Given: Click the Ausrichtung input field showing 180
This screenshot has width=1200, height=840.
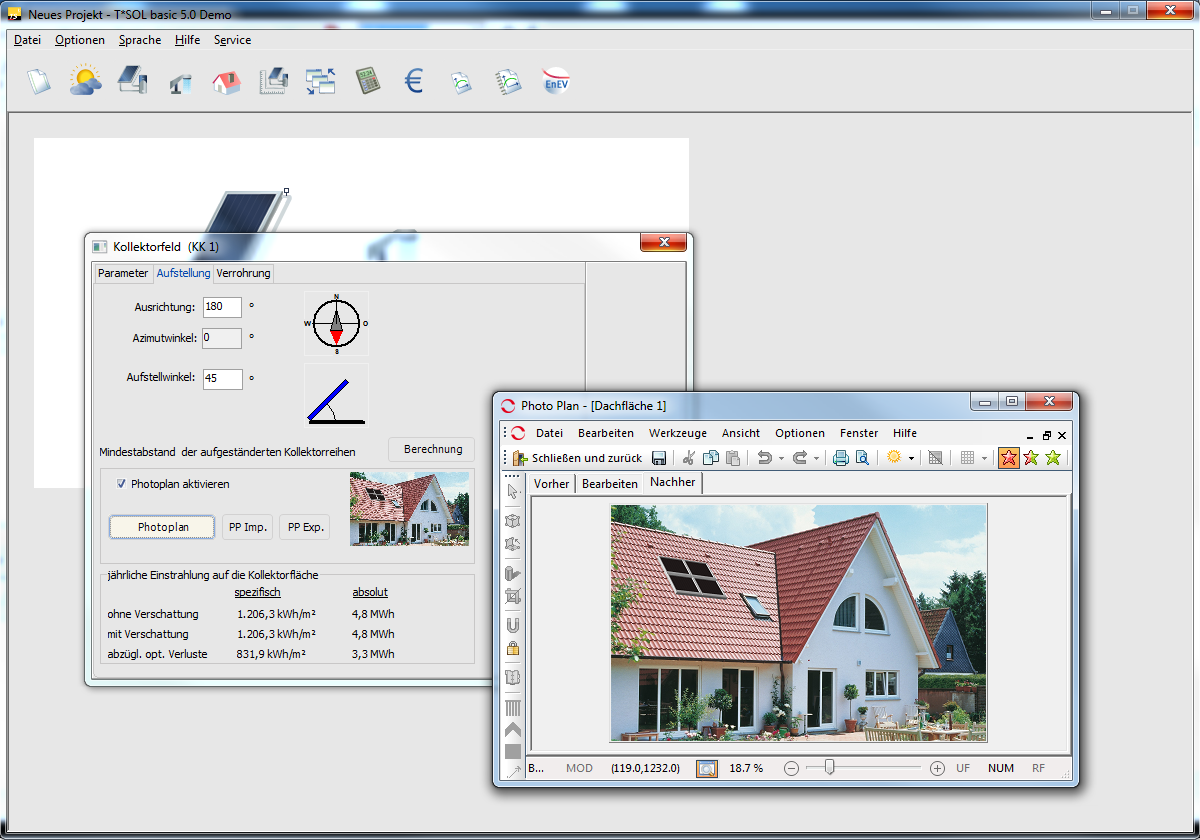Looking at the screenshot, I should [222, 307].
